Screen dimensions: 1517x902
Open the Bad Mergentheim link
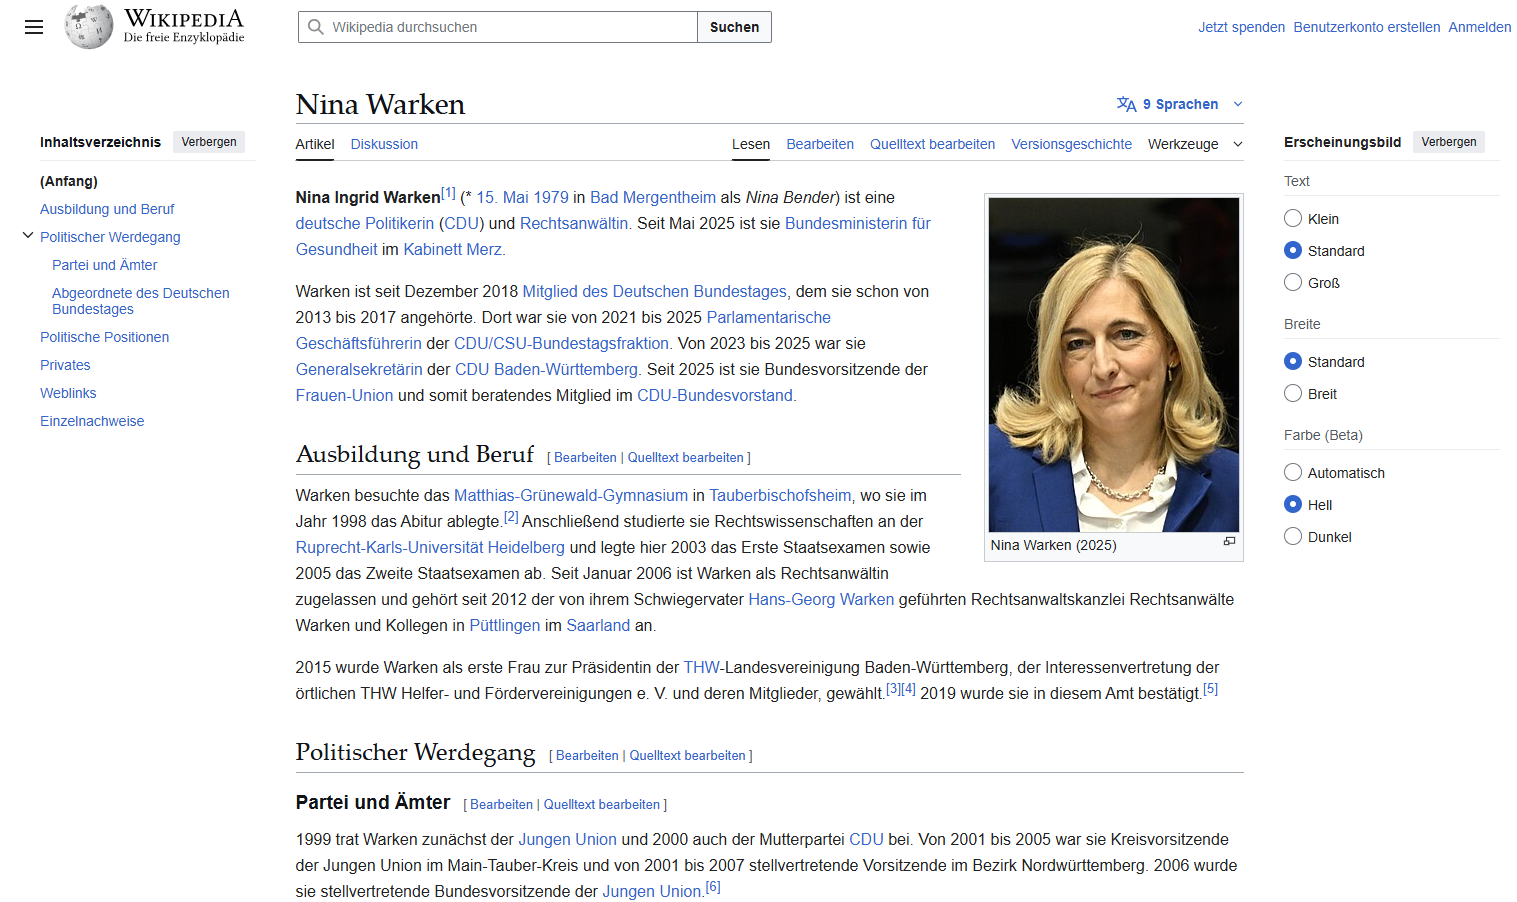click(653, 197)
